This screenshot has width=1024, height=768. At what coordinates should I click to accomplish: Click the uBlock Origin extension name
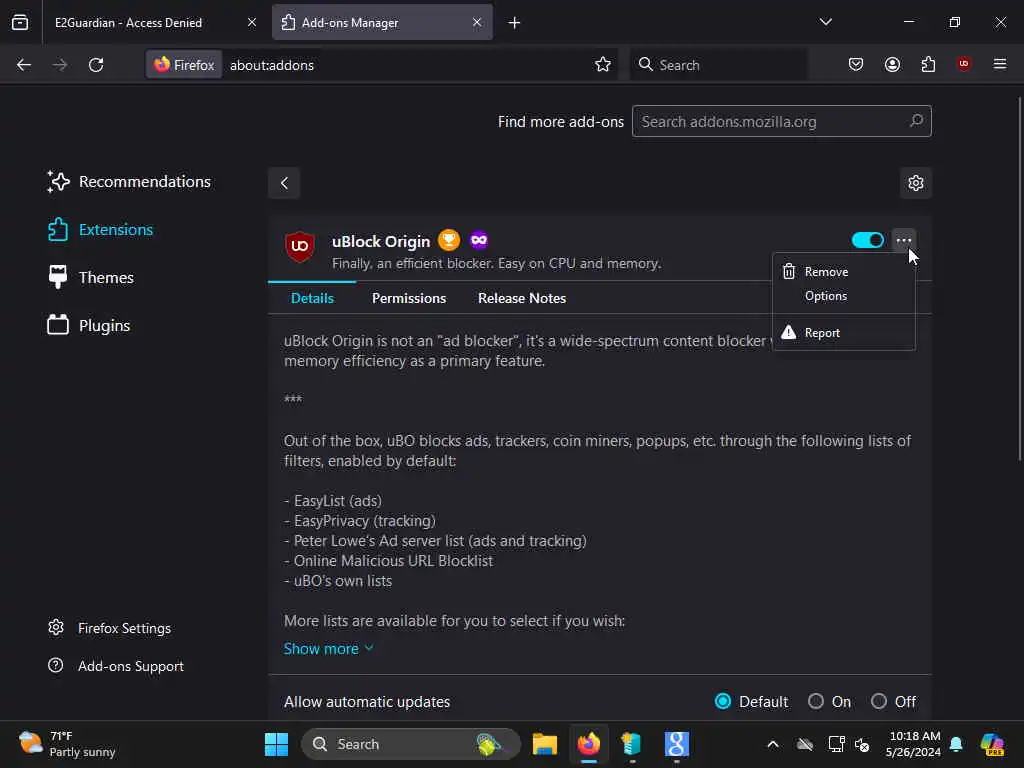click(381, 242)
